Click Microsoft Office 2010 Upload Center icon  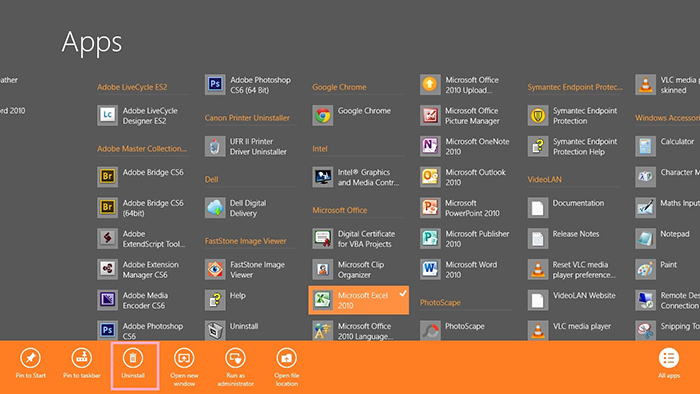click(x=430, y=84)
